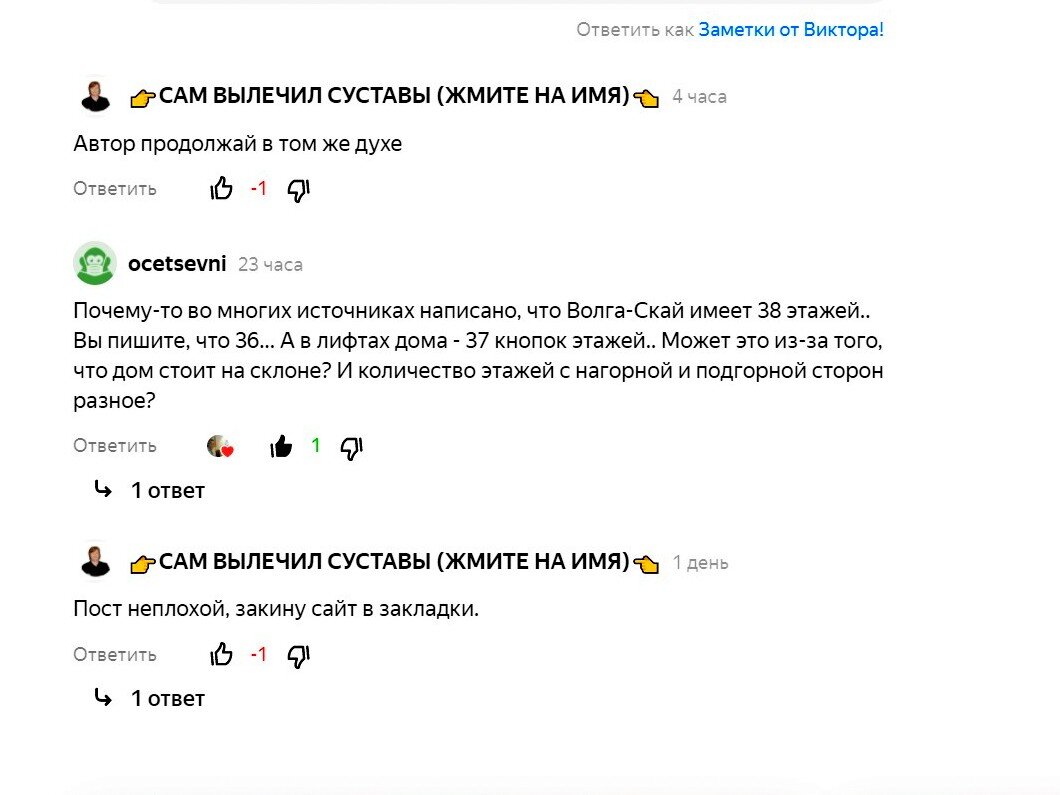
Task: Open 'САМ ВЫЛЕЧИЛ СУСТАВЫ' channel name
Action: 396,95
